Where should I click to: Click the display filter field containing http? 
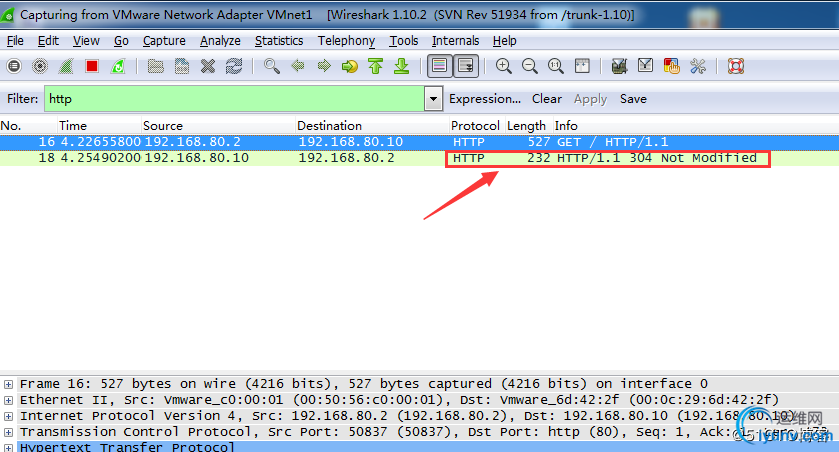(234, 99)
